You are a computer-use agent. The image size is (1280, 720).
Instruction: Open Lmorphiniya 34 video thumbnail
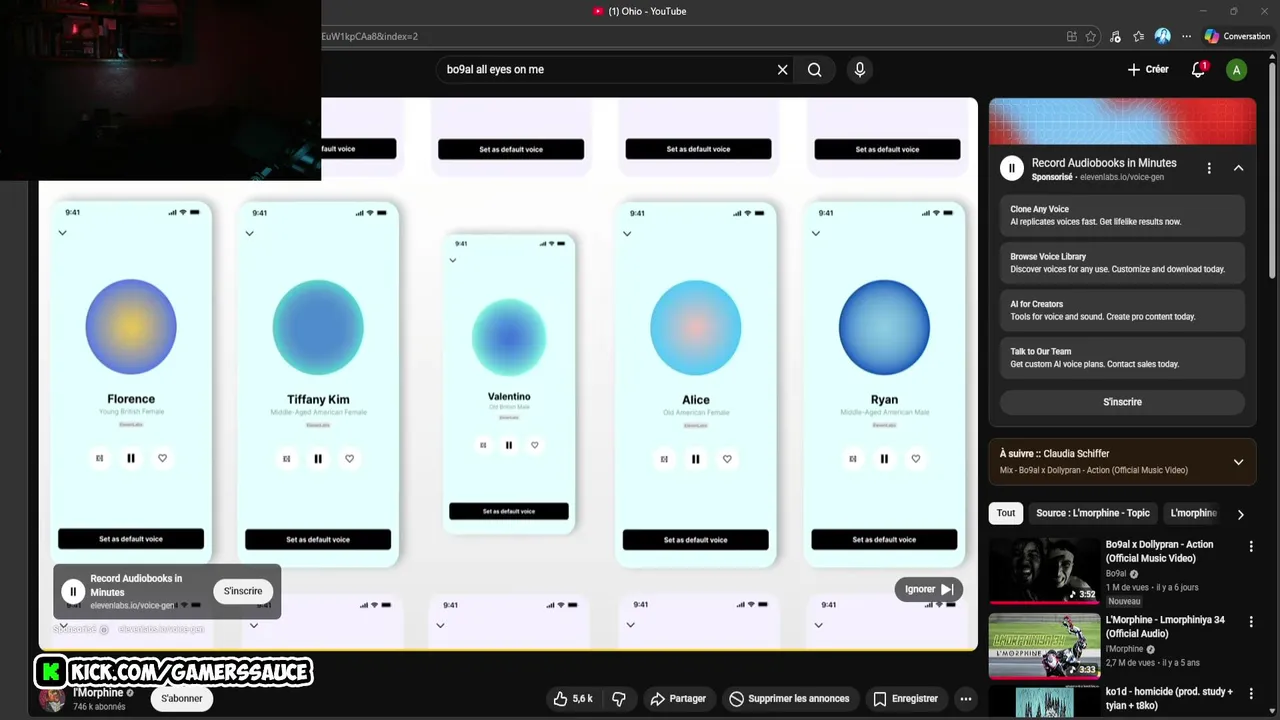coord(1044,646)
